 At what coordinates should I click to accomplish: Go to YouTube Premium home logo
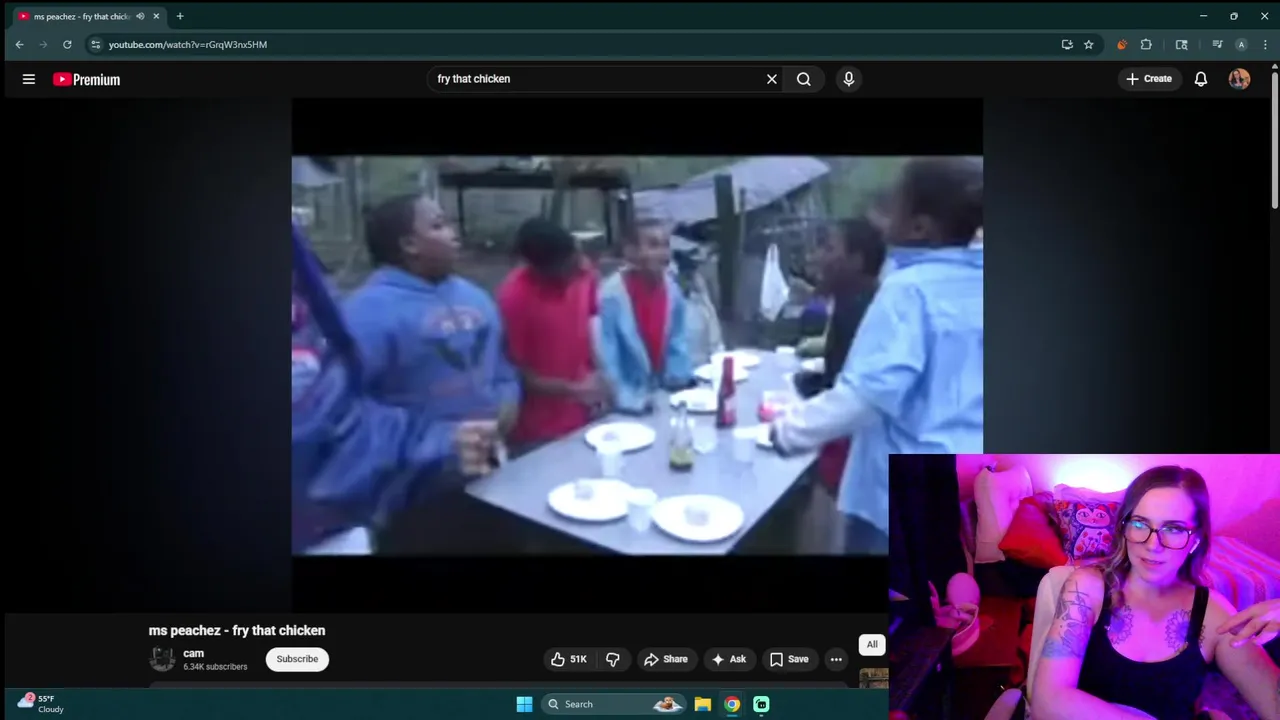point(86,80)
